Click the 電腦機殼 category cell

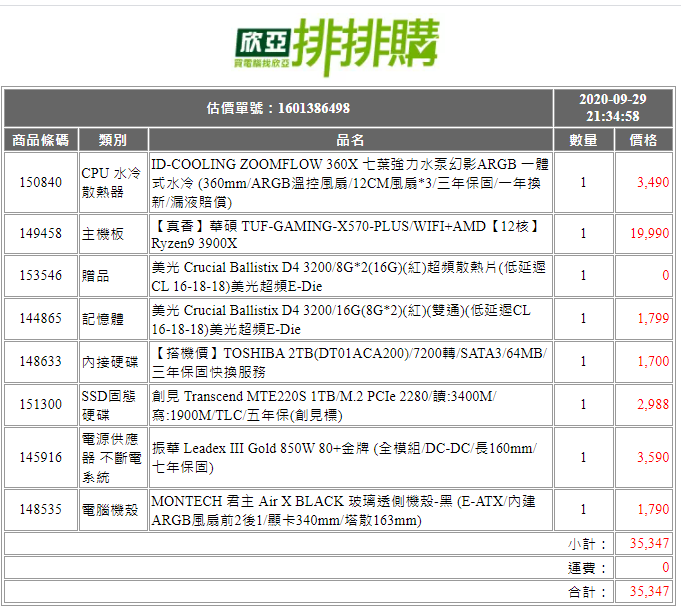click(113, 510)
